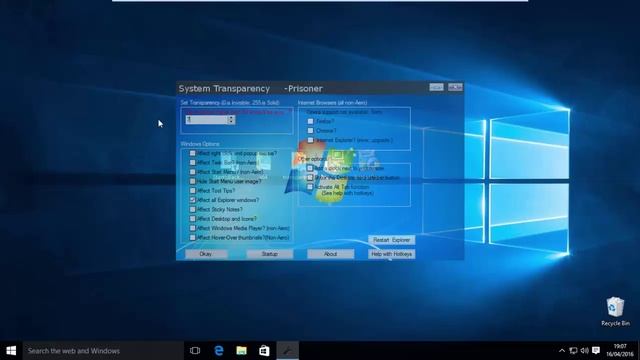The image size is (640, 360).
Task: Click the Okay button
Action: coord(206,254)
